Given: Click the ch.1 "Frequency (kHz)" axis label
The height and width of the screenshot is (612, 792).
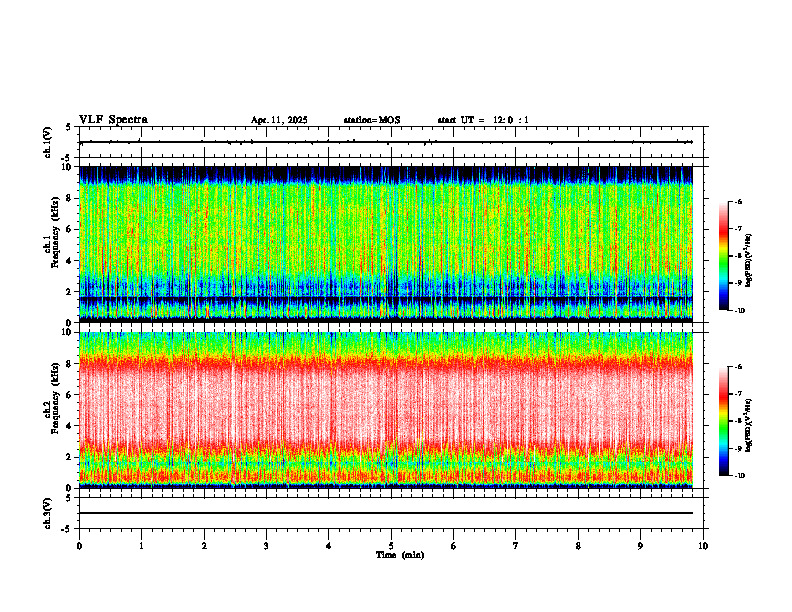Looking at the screenshot, I should pos(55,232).
